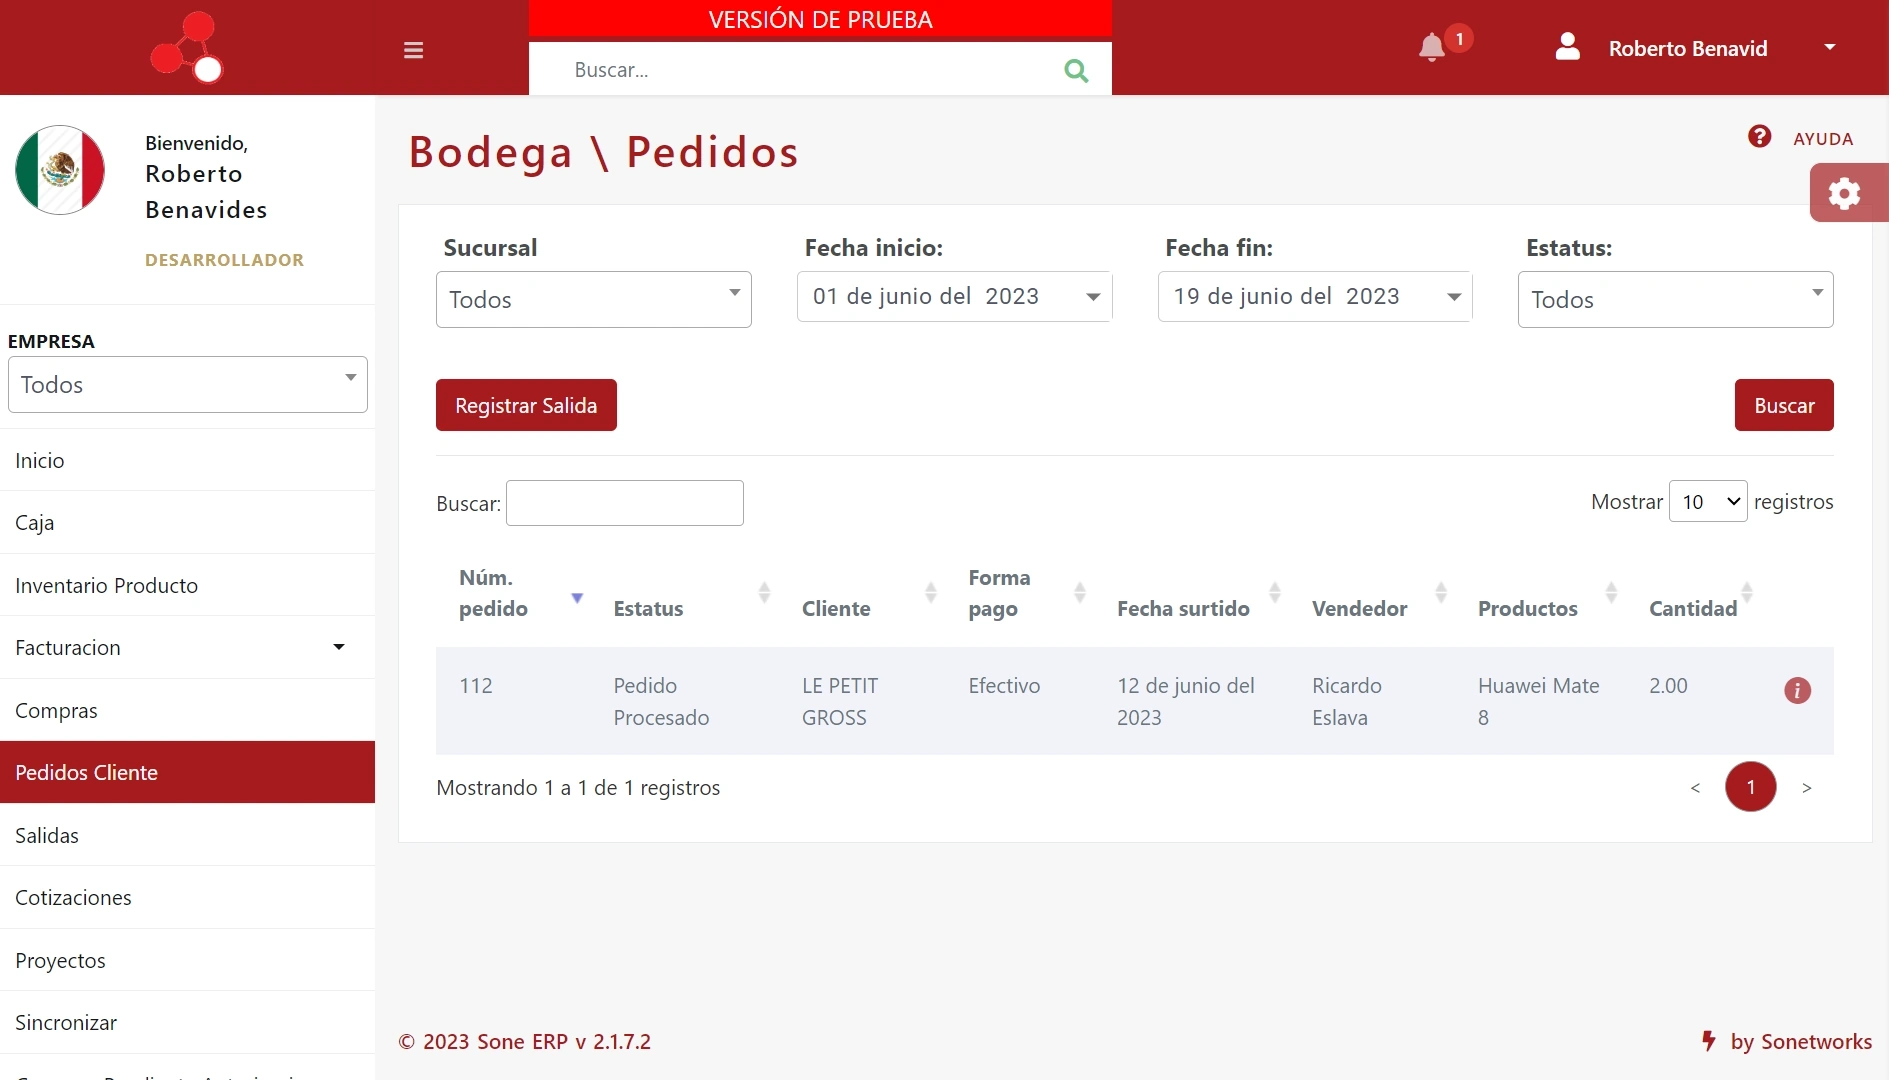Open Cotizaciones from sidebar
Screen dimensions: 1889x1080
tap(187, 897)
